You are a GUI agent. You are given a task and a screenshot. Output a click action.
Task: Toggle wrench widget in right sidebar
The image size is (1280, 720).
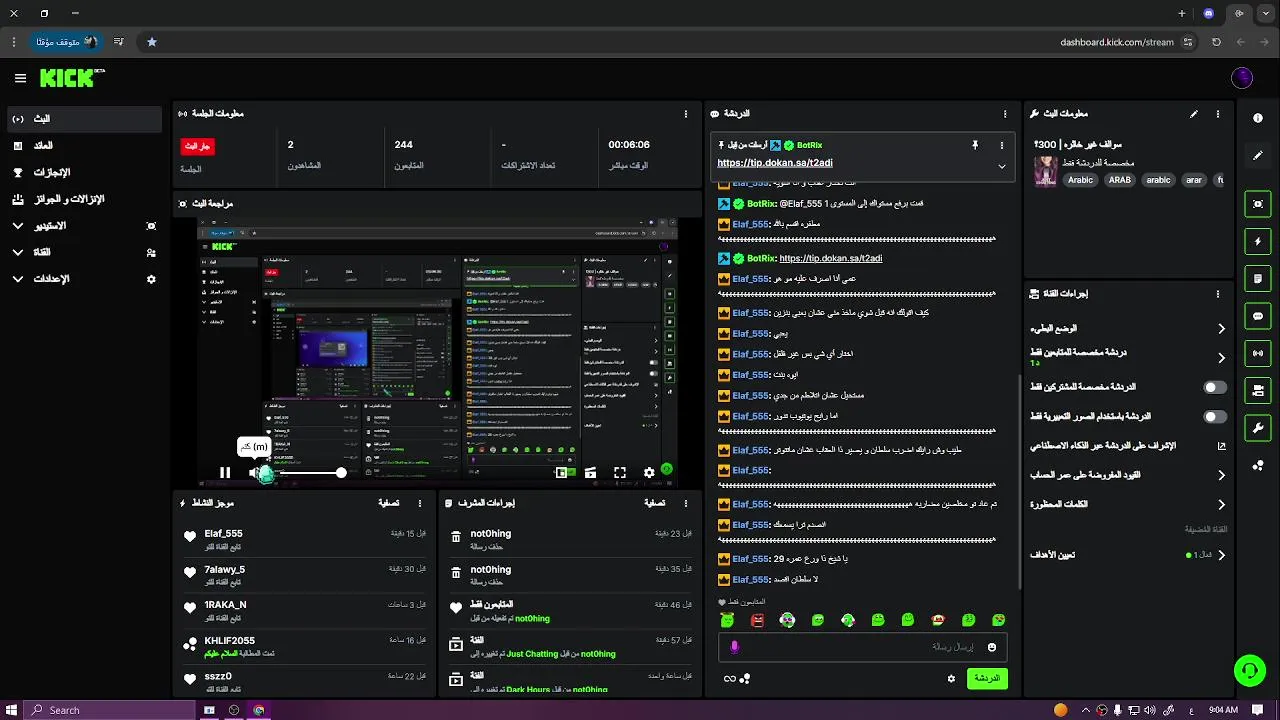[x=1258, y=428]
